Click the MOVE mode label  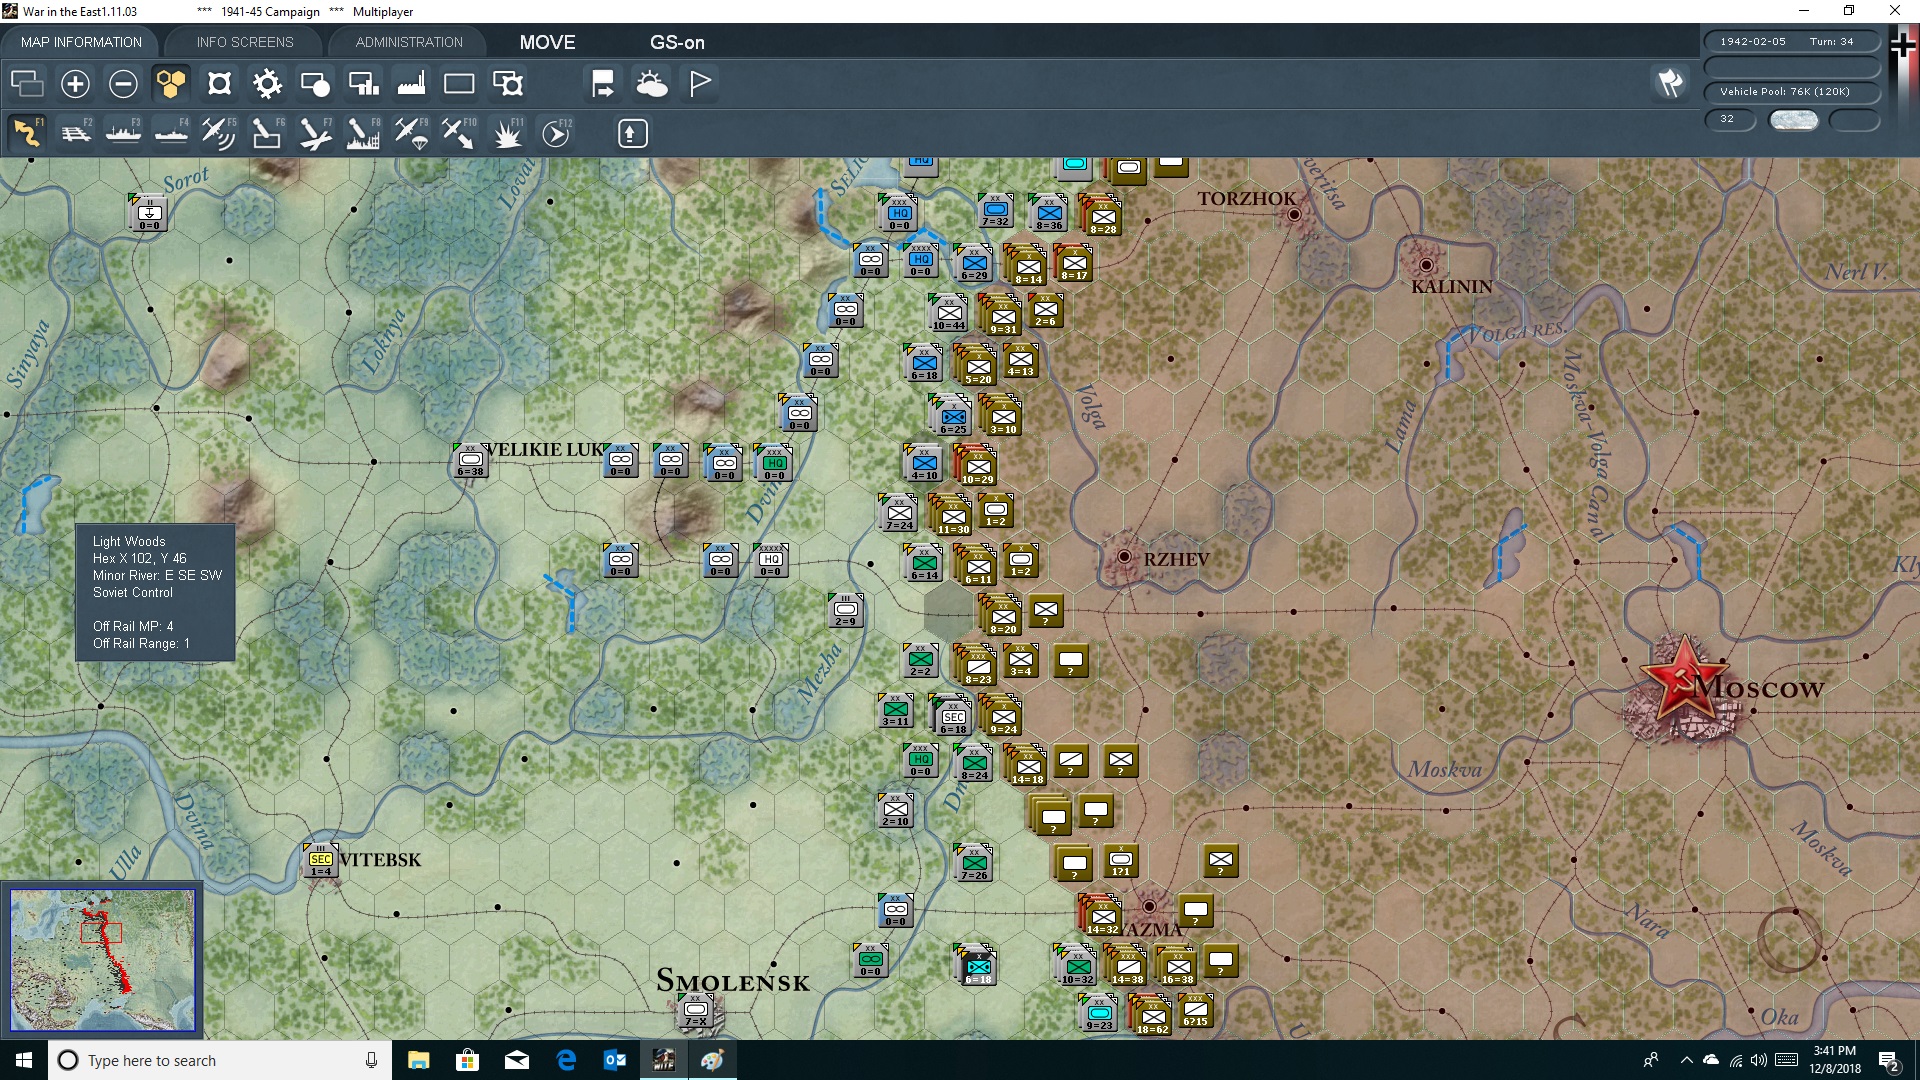tap(547, 42)
